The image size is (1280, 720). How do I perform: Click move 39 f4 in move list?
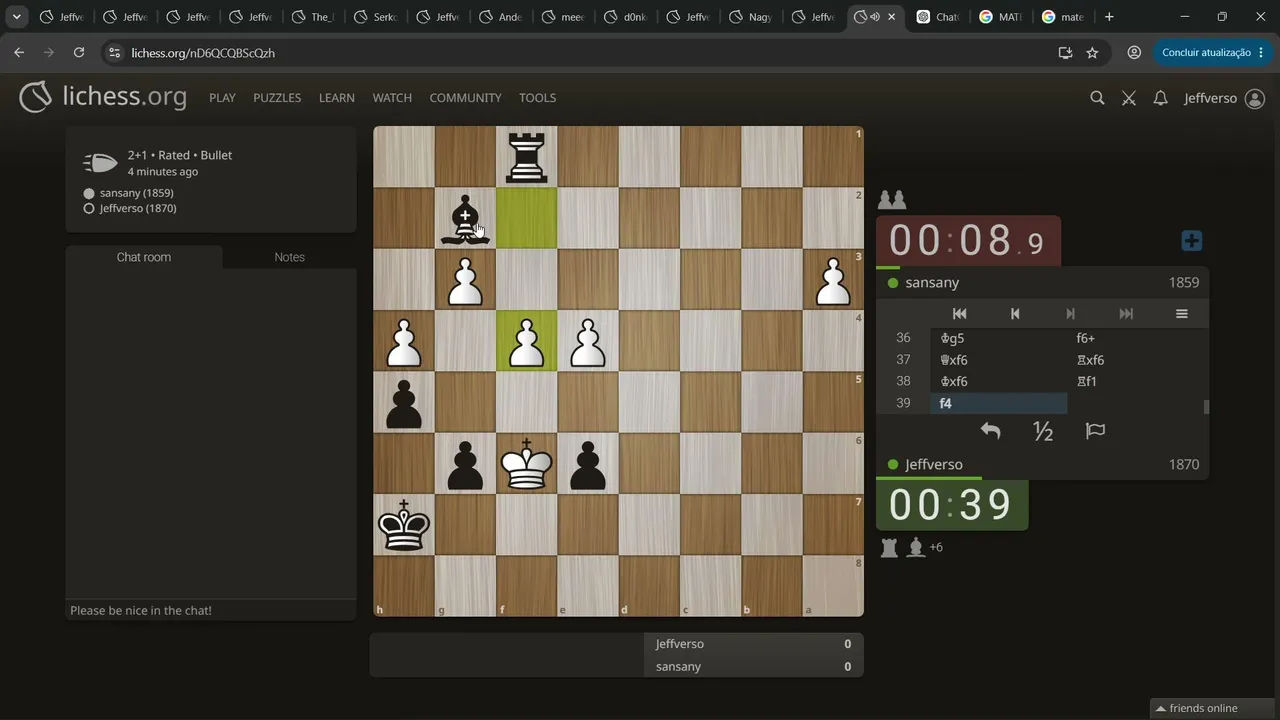(999, 403)
